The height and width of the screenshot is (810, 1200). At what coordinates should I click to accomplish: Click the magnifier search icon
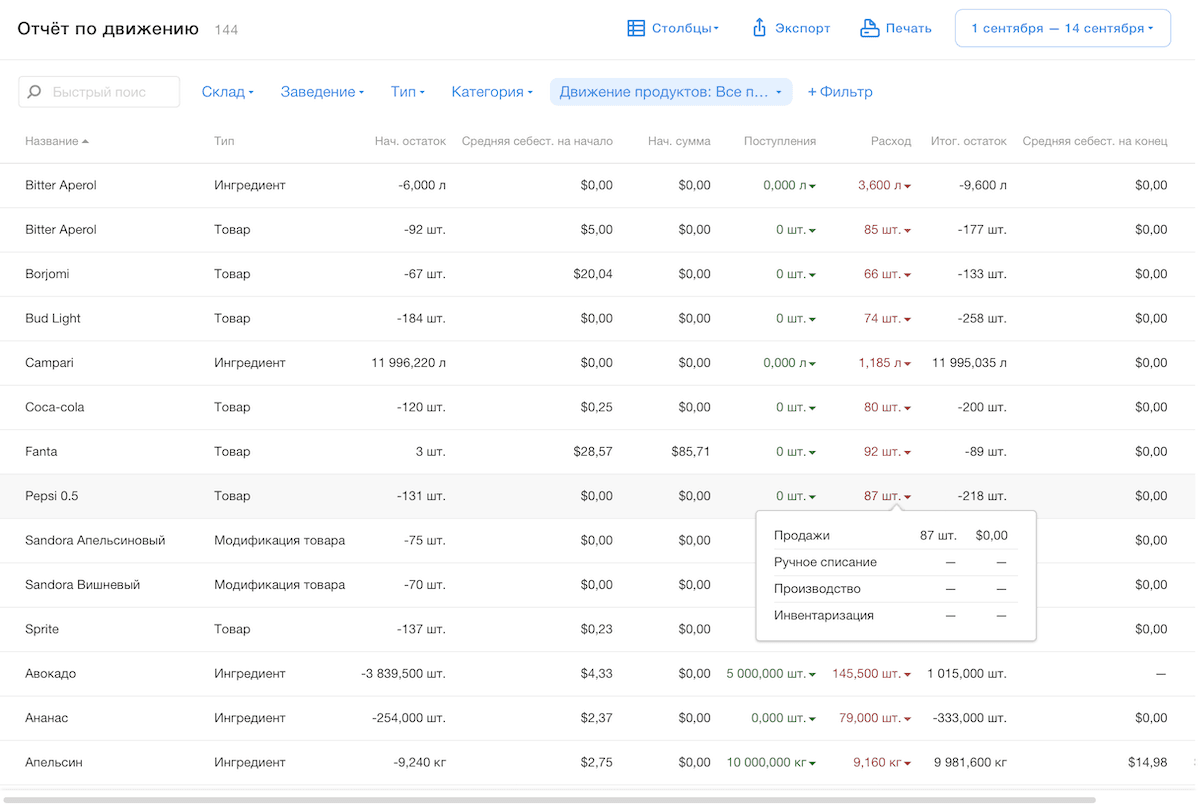pos(35,92)
